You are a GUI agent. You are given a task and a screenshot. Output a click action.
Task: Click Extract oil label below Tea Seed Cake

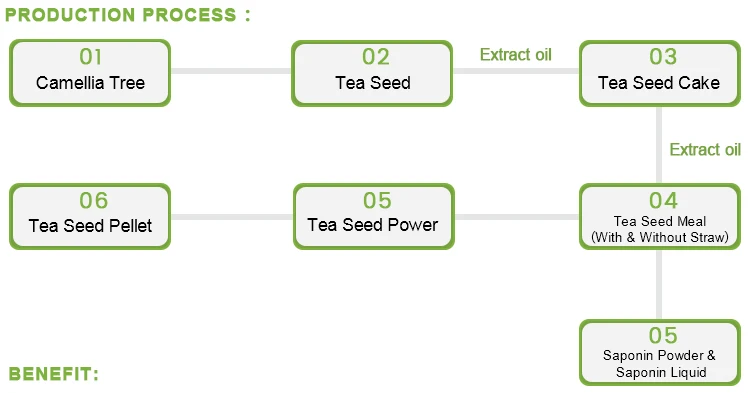[705, 150]
